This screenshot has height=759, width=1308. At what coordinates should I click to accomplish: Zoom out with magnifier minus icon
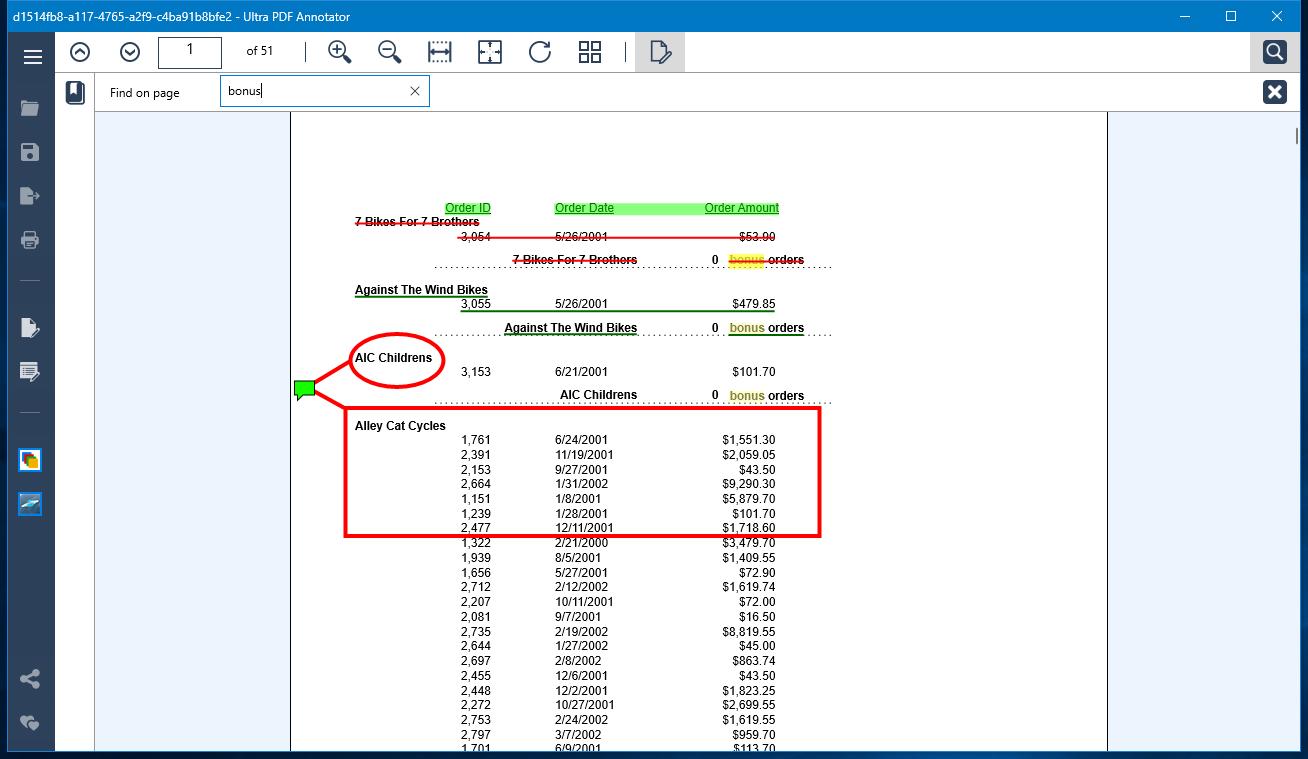(390, 52)
